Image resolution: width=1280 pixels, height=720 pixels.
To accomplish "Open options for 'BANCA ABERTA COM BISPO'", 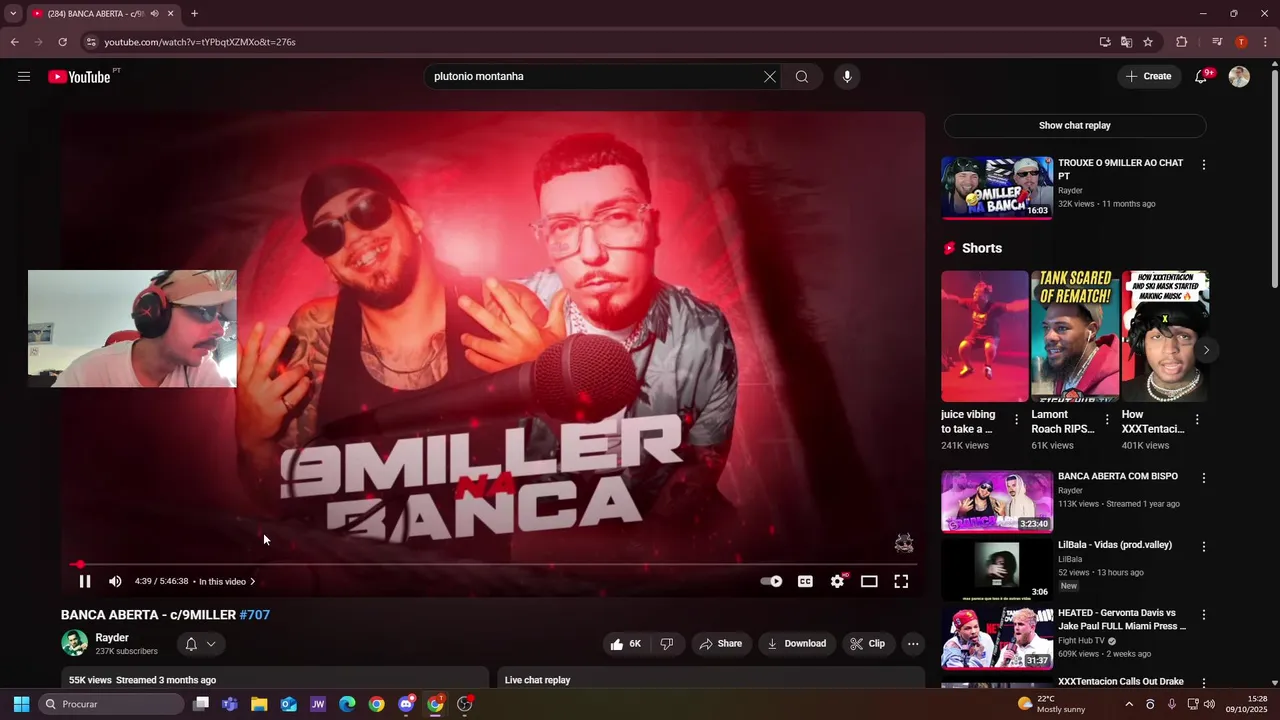I will (1204, 478).
